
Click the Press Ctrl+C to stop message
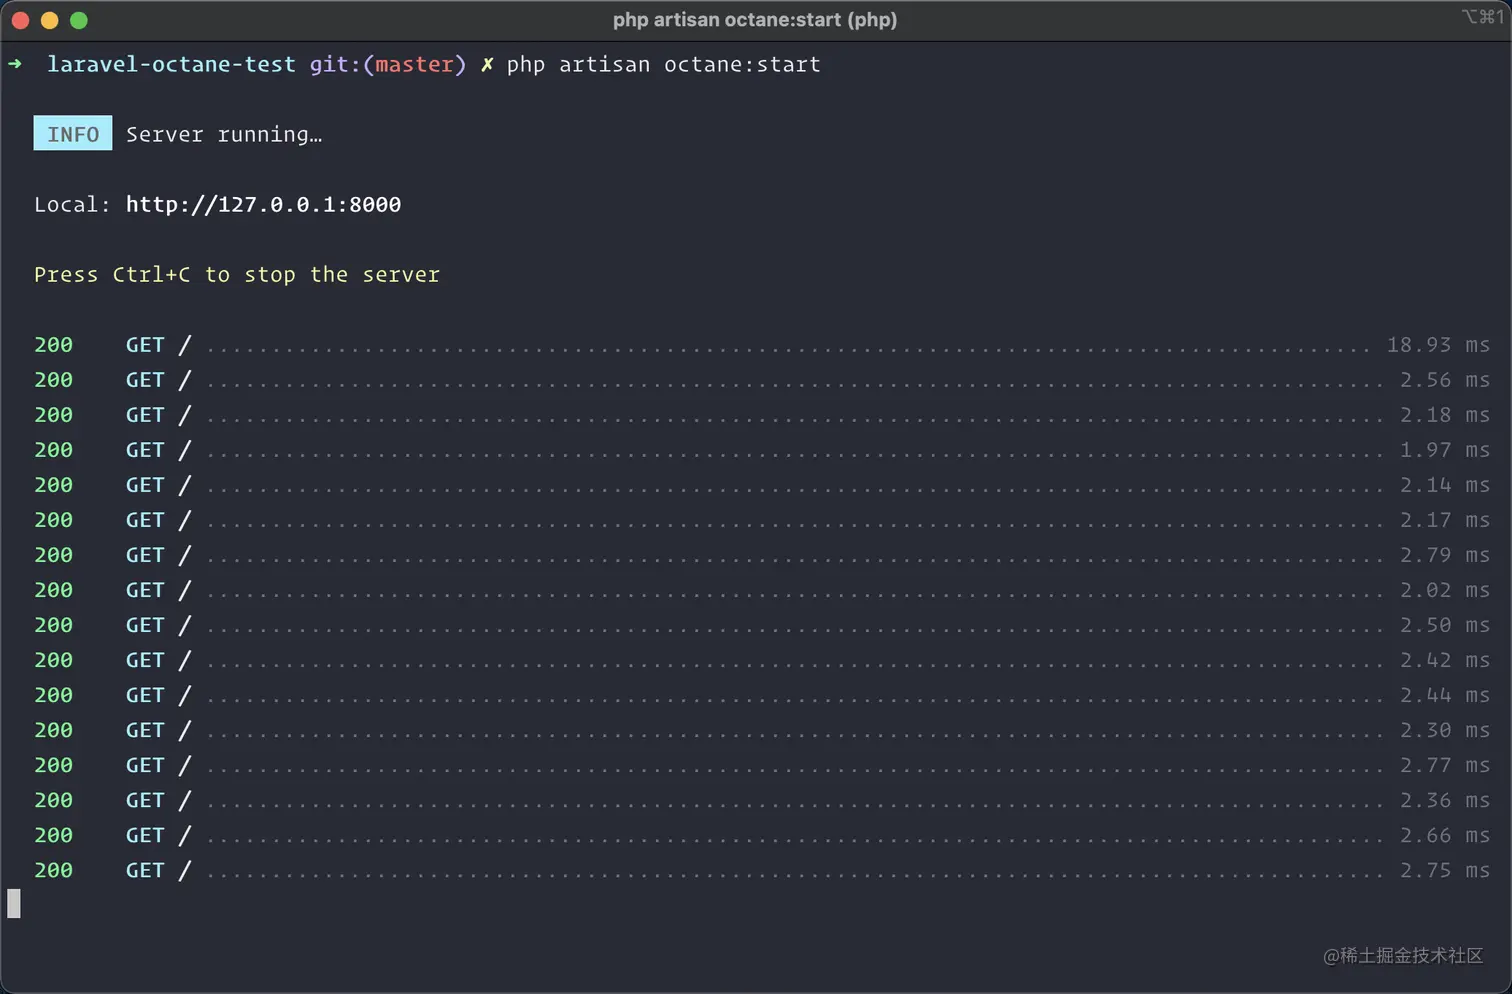(x=237, y=274)
